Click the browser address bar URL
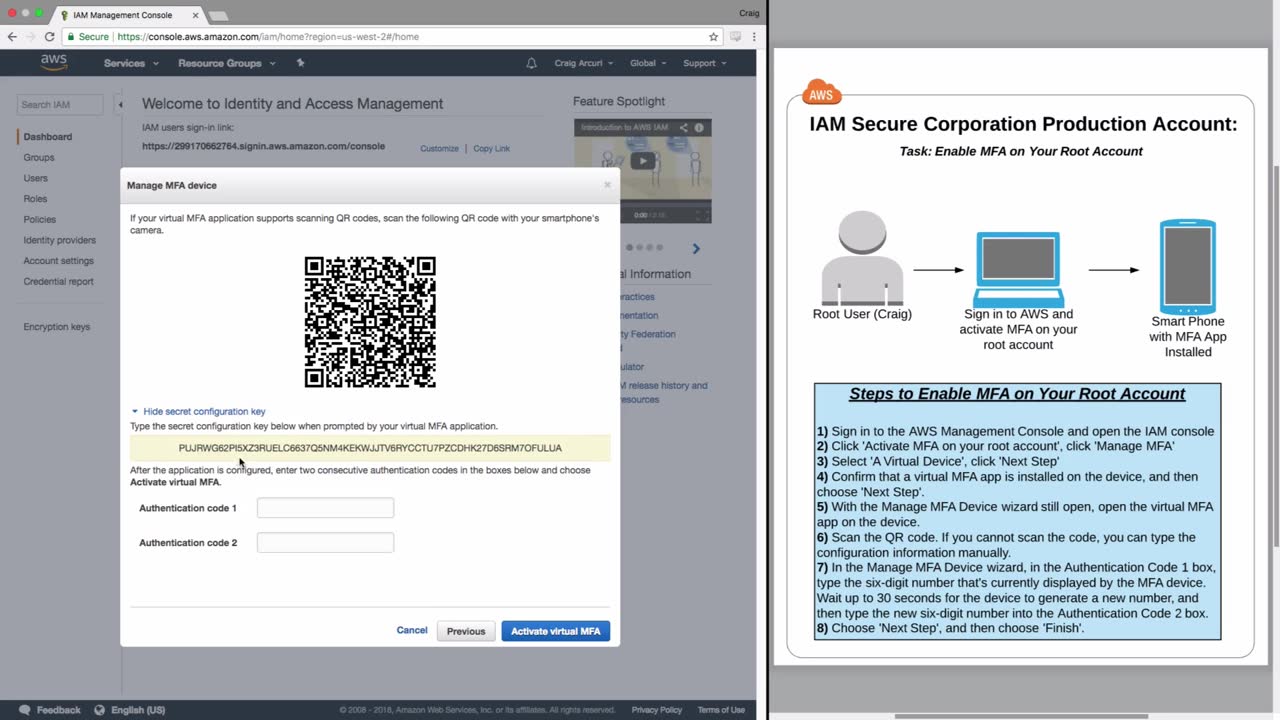 point(268,37)
